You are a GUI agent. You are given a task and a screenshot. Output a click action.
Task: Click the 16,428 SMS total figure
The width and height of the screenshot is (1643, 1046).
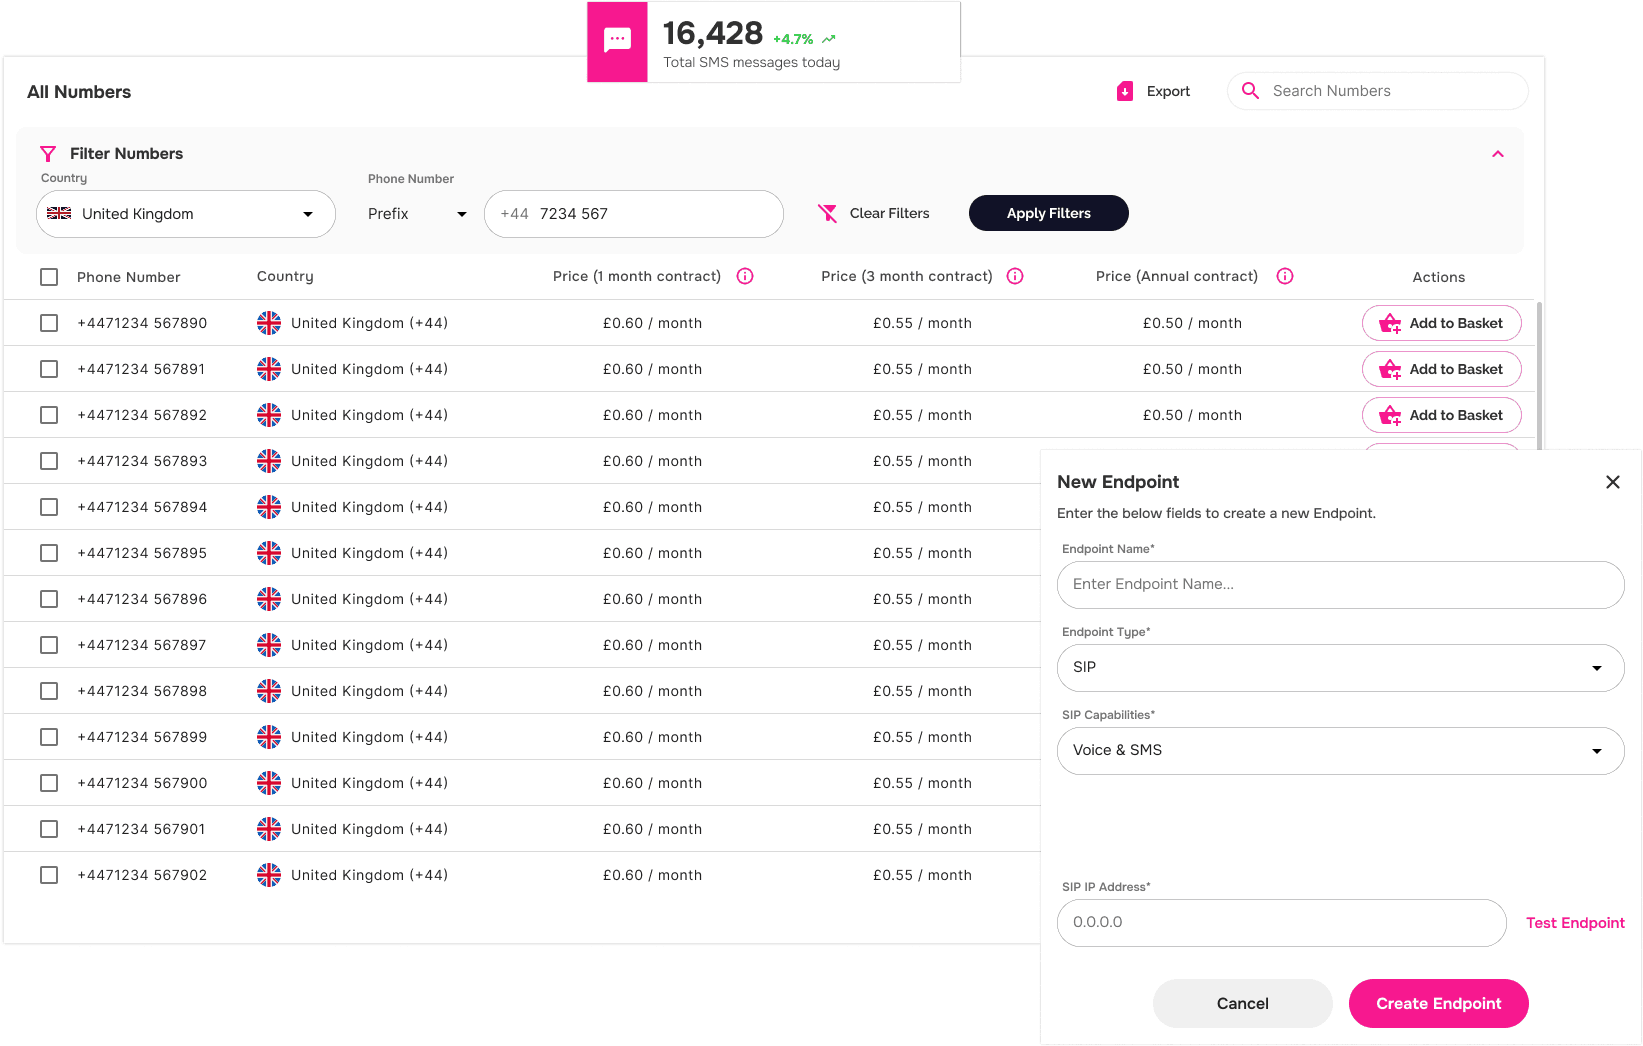[713, 33]
